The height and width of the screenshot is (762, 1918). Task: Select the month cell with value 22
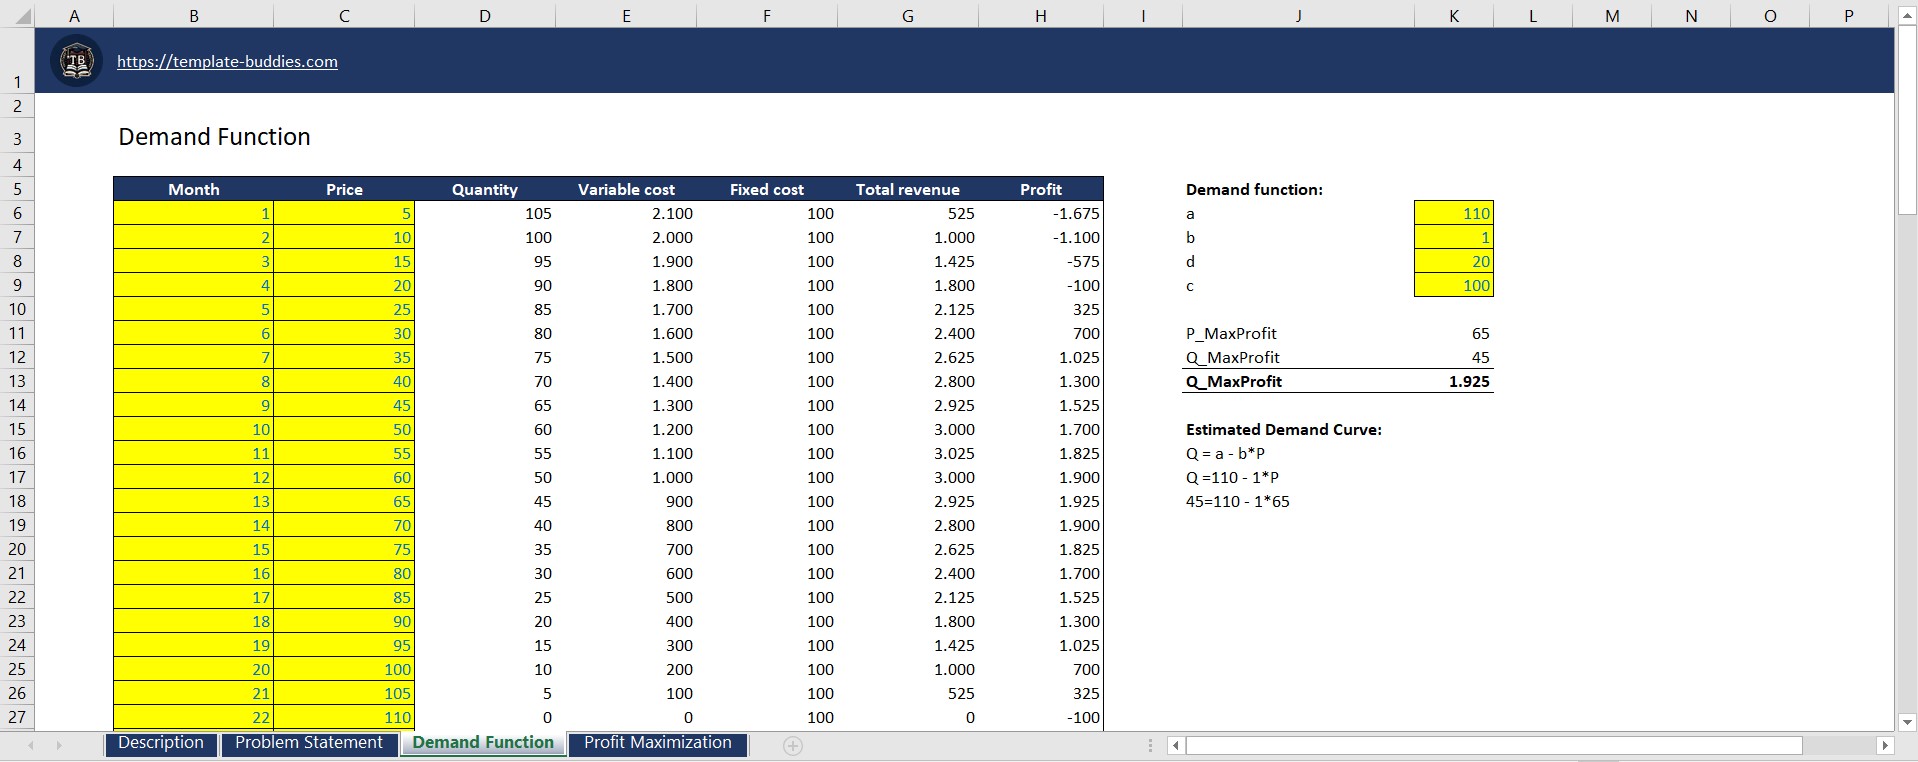[x=194, y=717]
